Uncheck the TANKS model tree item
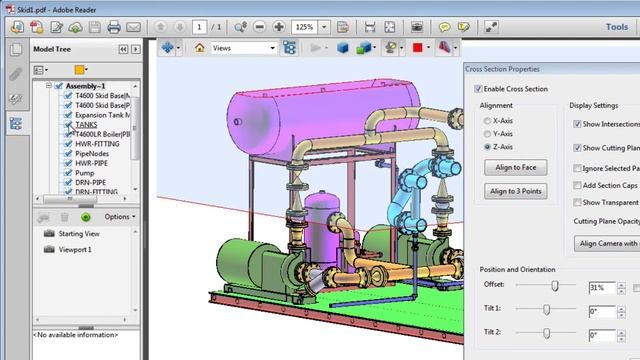The image size is (640, 360). click(68, 124)
